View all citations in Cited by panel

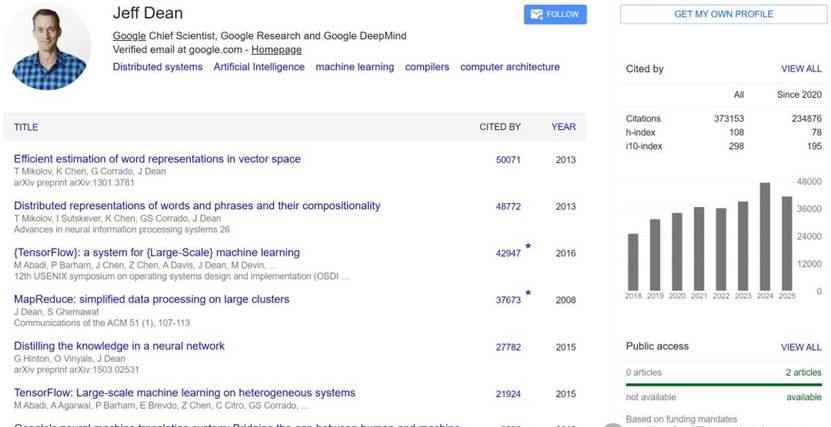801,69
